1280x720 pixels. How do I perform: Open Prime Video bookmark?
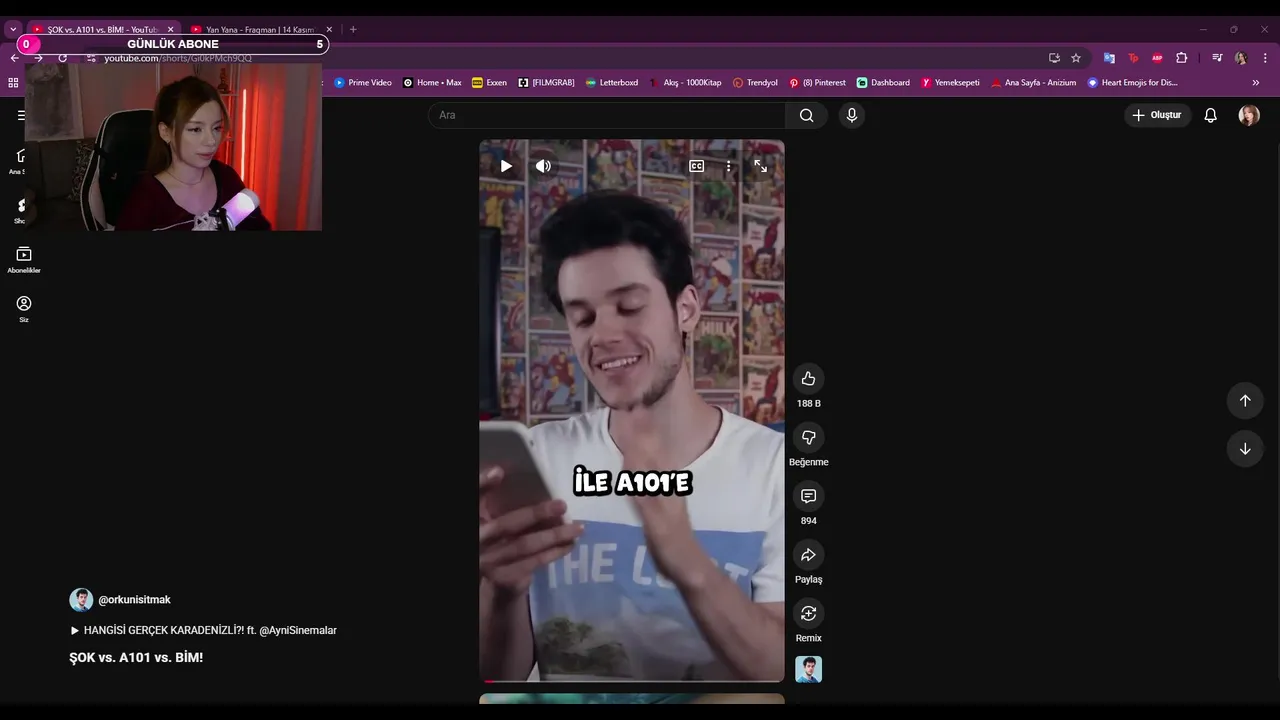click(363, 83)
